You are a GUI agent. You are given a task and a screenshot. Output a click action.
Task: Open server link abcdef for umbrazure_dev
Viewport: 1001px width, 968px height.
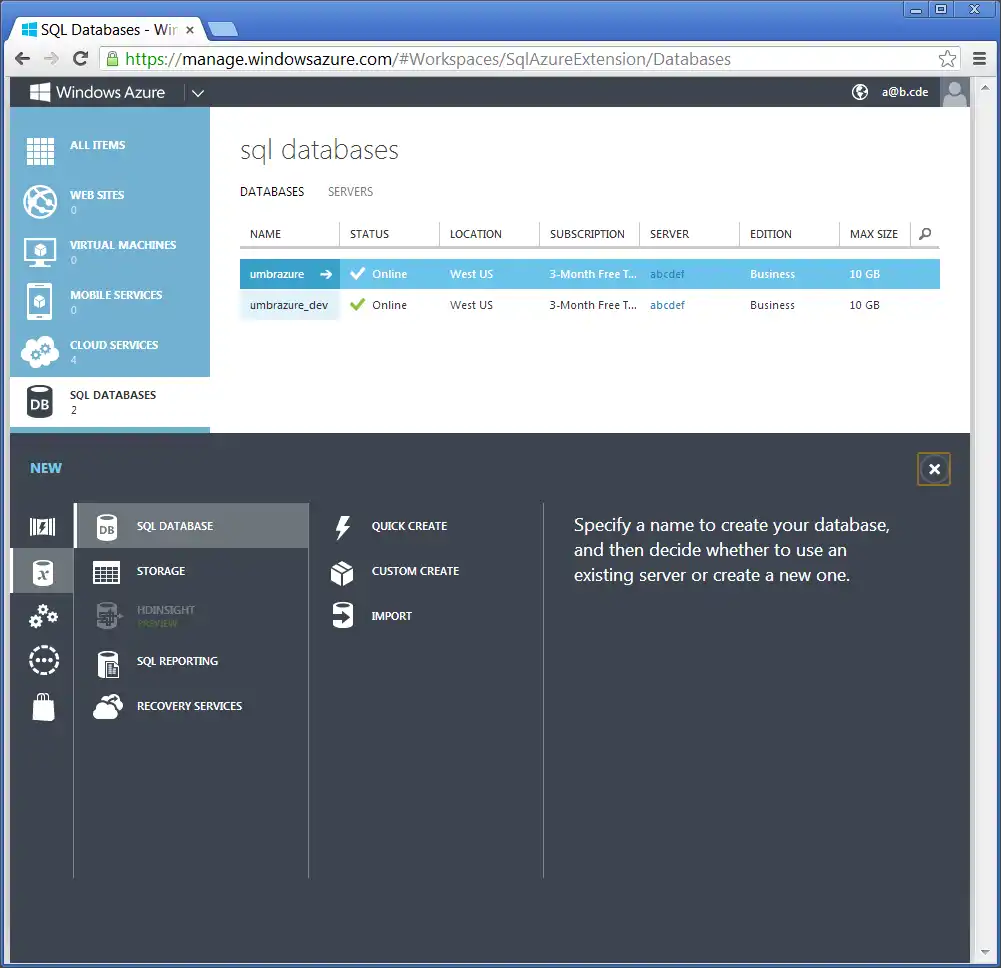point(667,305)
